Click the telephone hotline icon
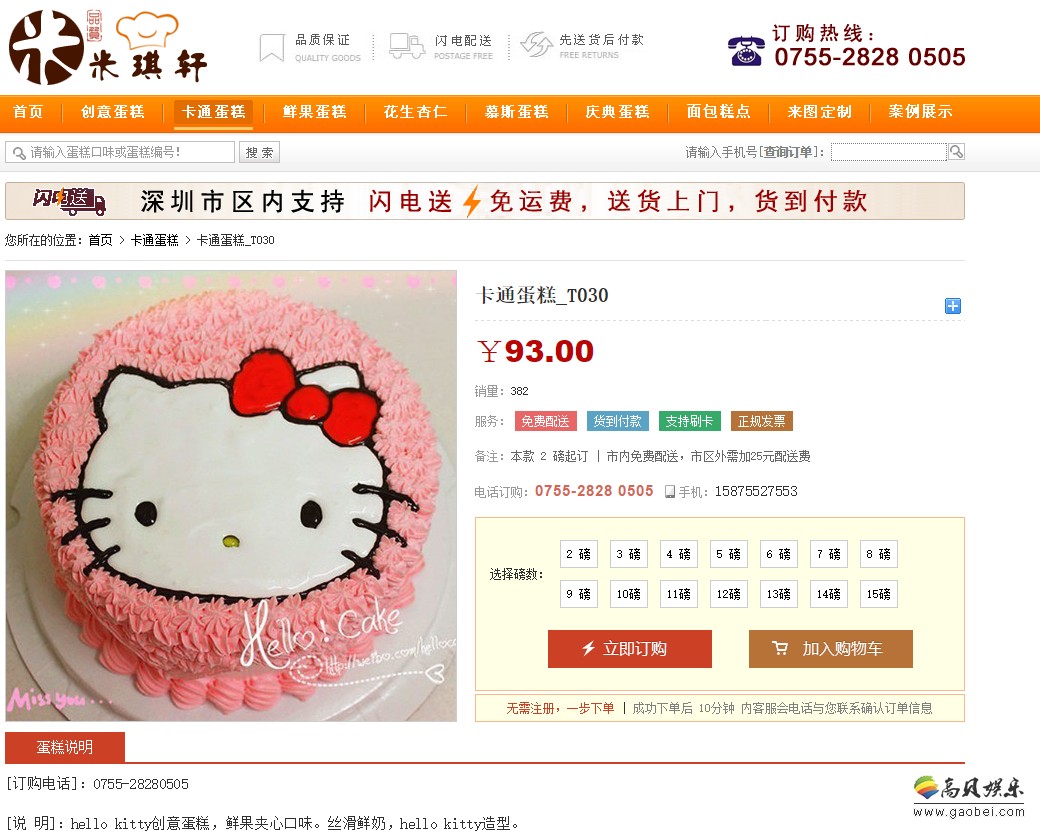Viewport: 1040px width, 835px height. pos(746,51)
